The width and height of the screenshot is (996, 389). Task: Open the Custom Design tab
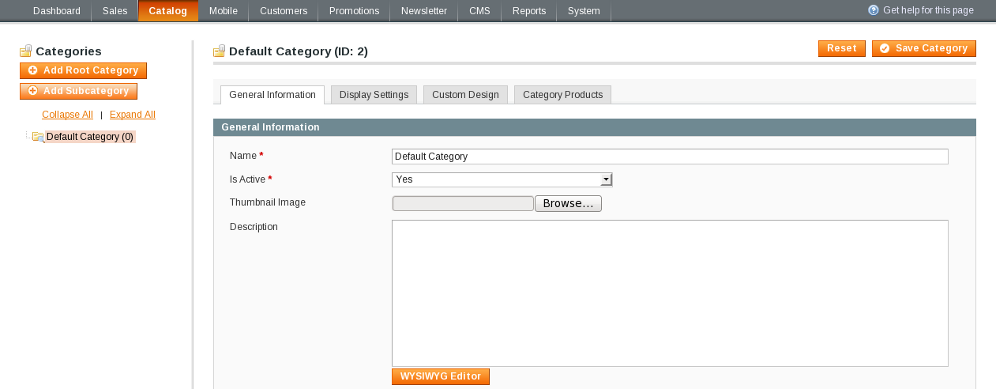(x=466, y=95)
